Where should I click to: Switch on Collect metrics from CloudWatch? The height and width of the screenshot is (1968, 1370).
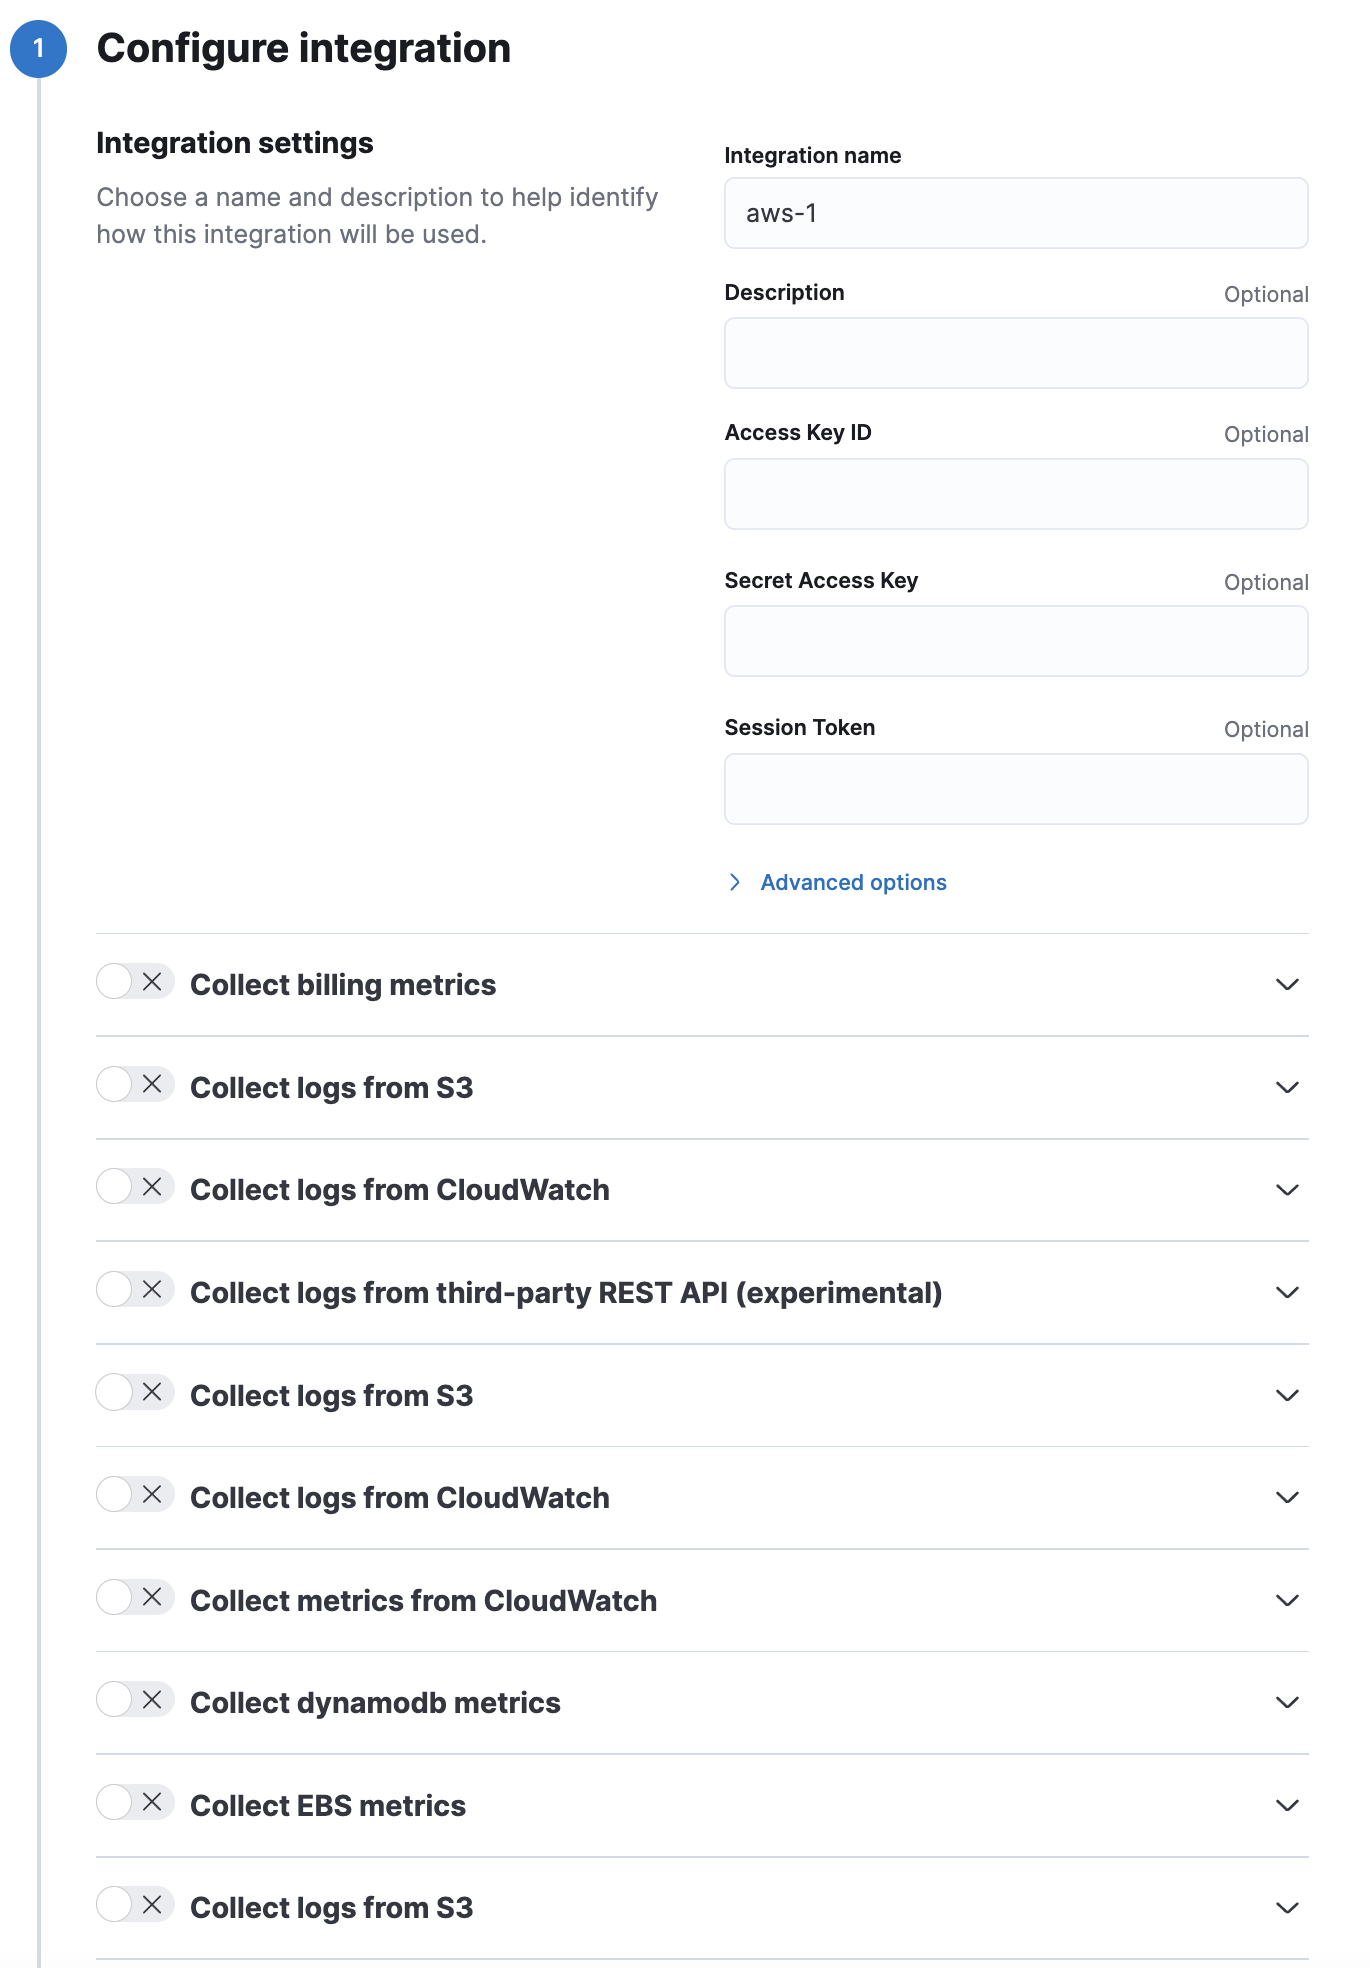click(x=135, y=1598)
